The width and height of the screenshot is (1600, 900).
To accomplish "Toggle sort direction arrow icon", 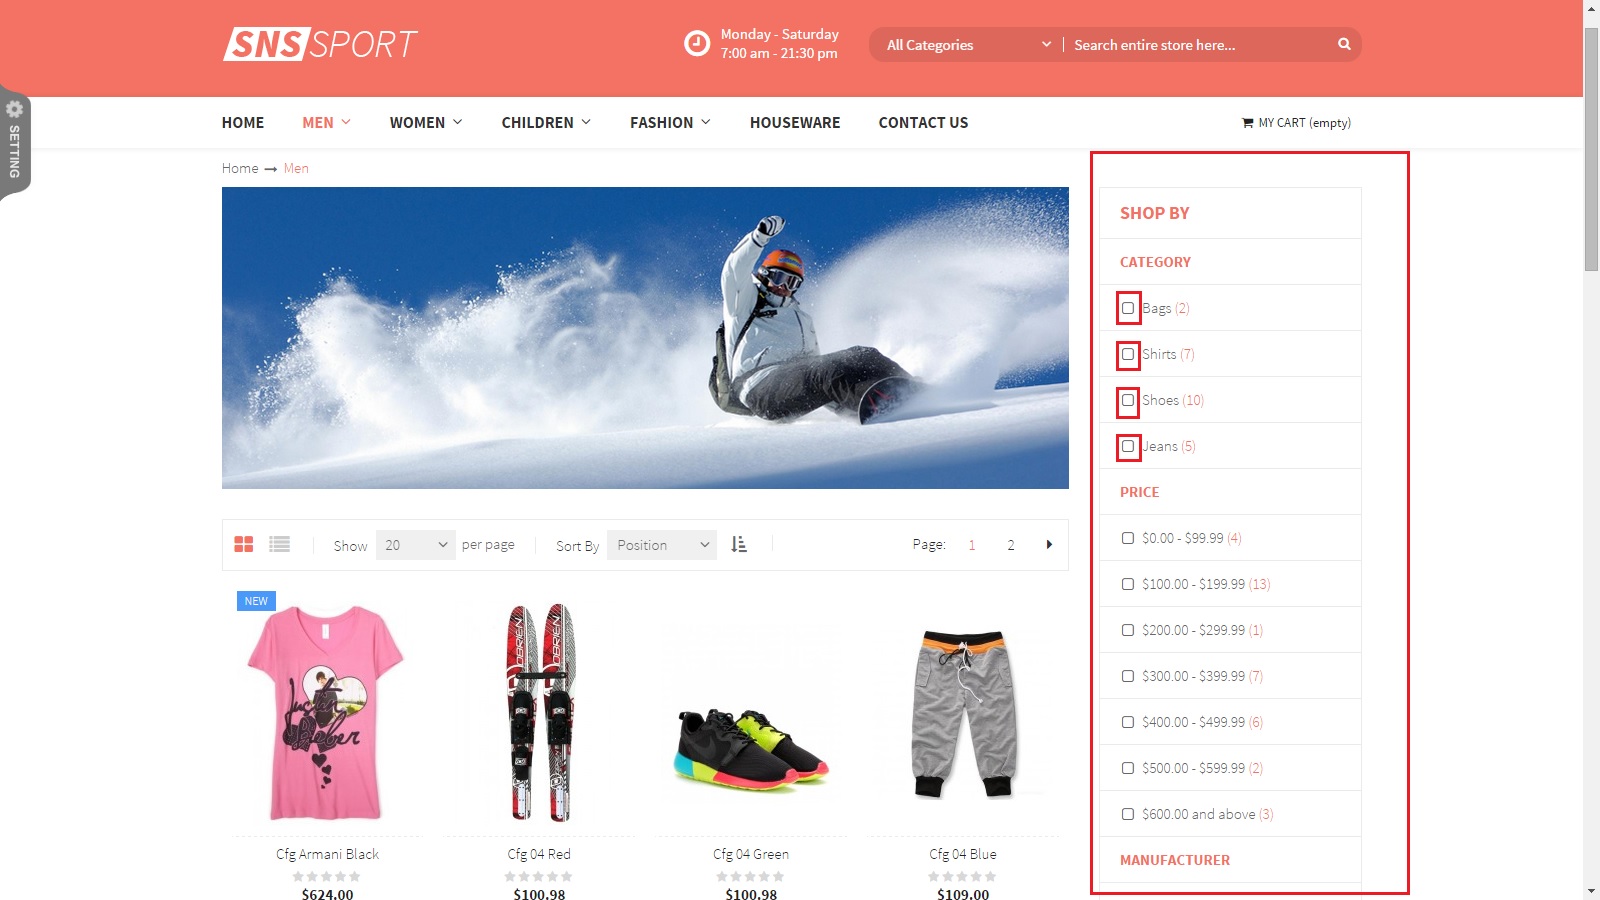I will 739,544.
